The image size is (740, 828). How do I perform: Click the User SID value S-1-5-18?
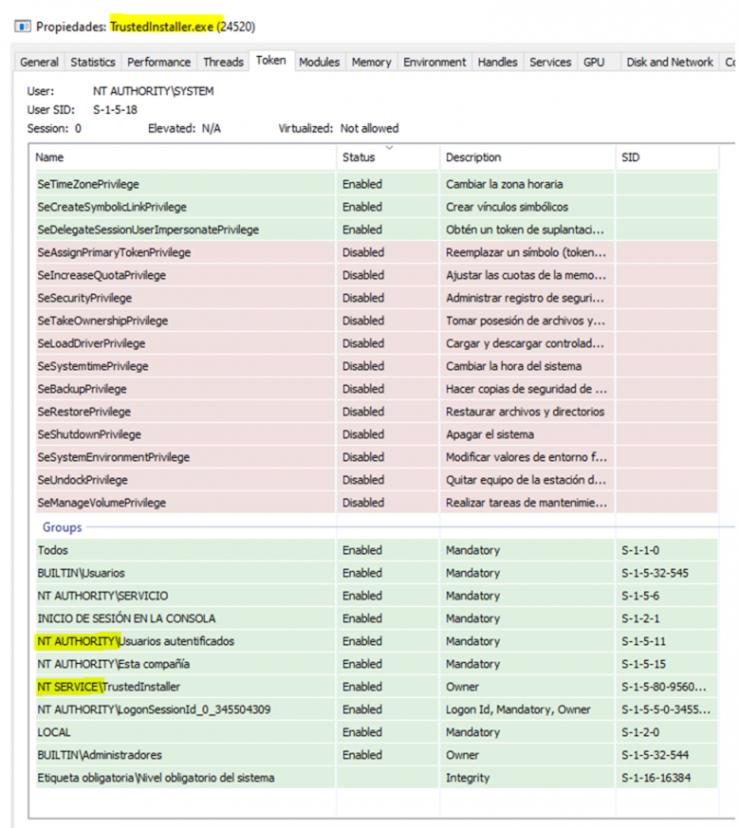coord(115,110)
